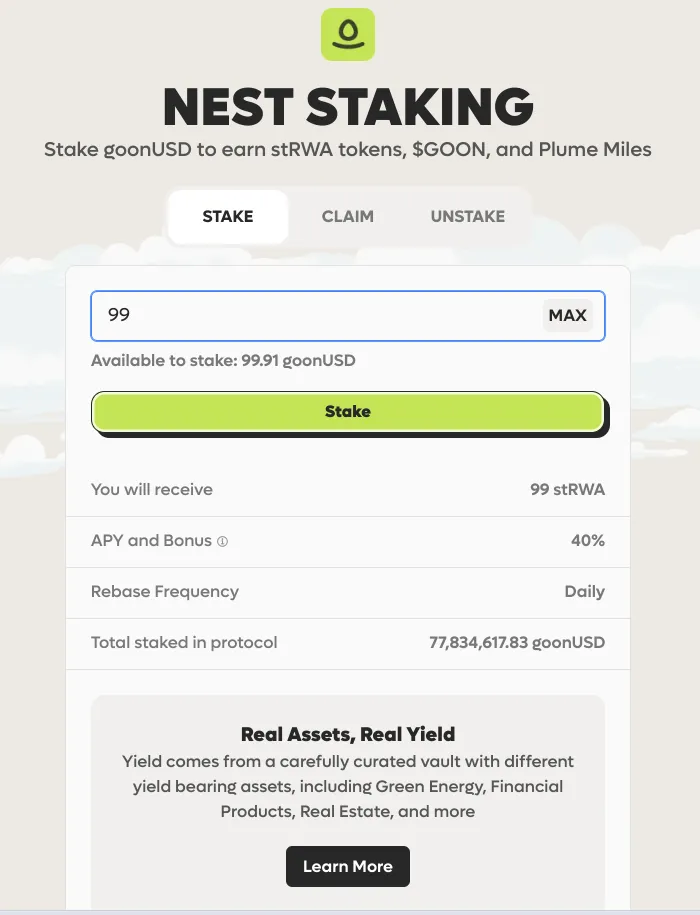Focus the stake amount input field
This screenshot has width=700, height=915.
click(x=348, y=316)
